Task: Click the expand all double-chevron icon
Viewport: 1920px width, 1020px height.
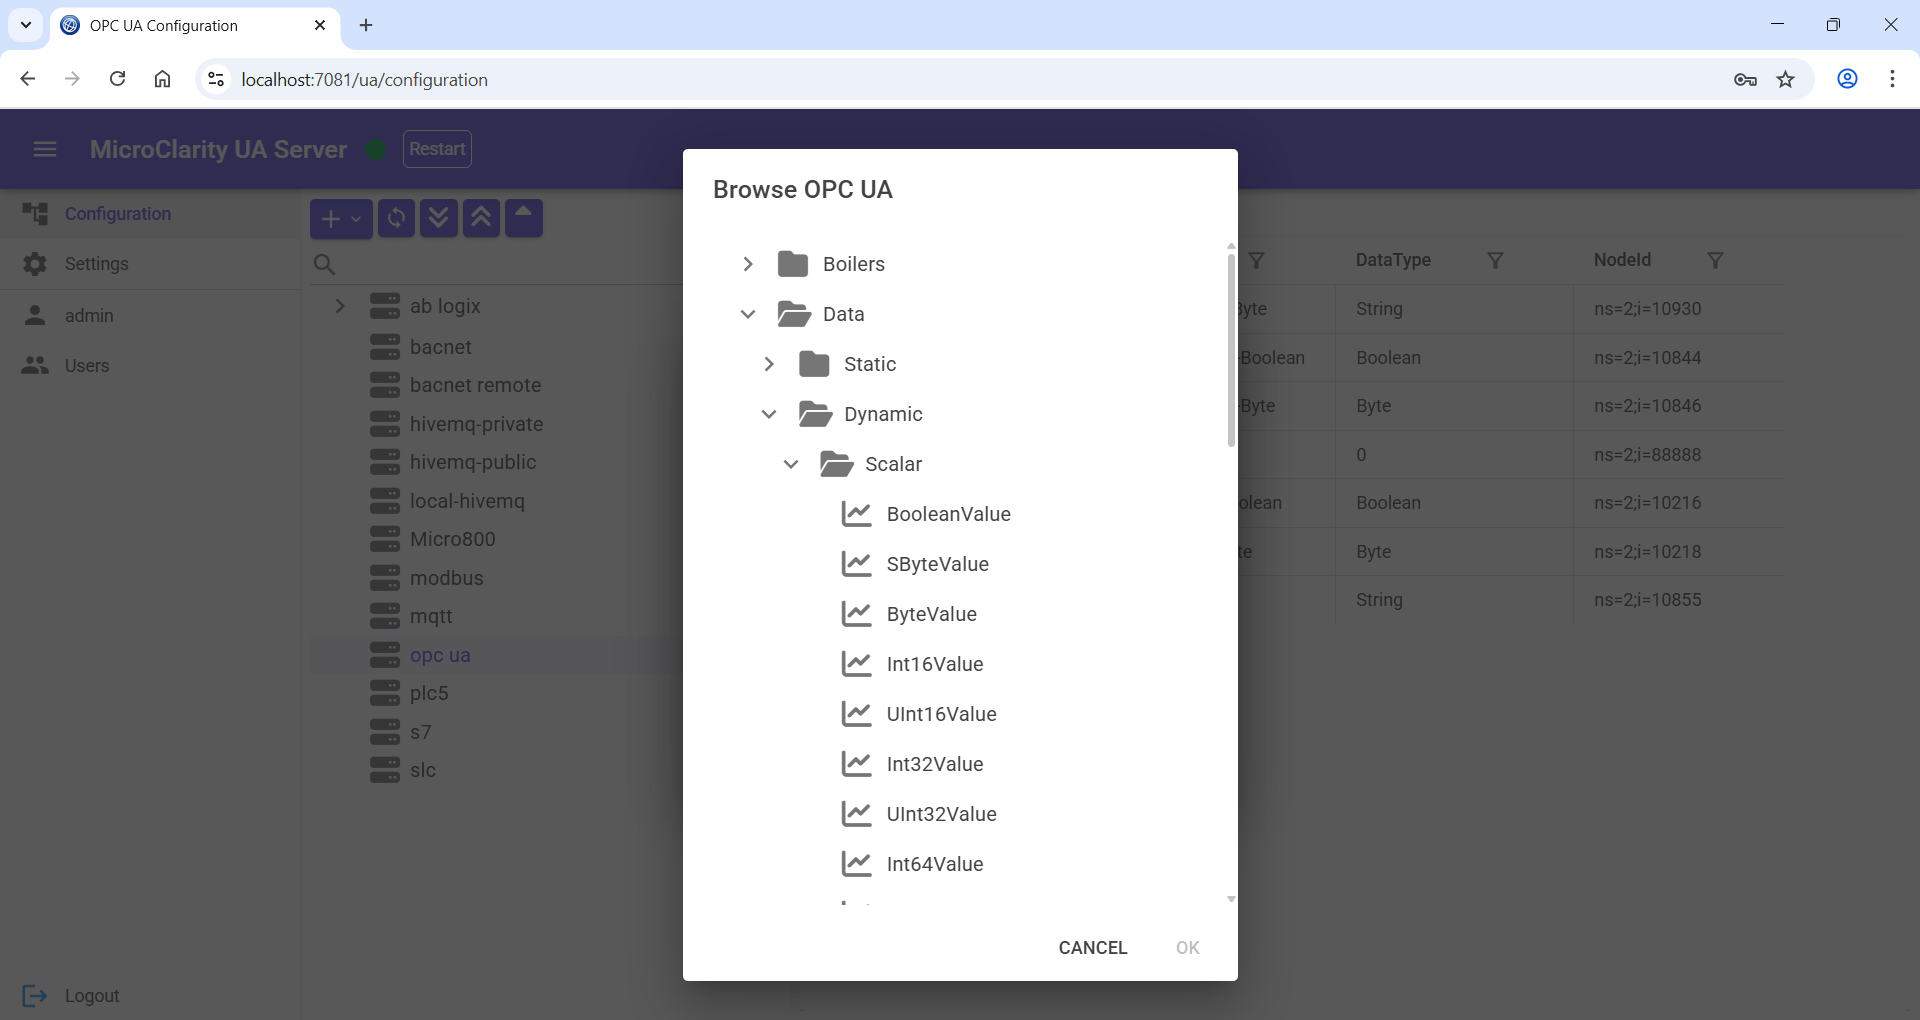Action: click(439, 219)
